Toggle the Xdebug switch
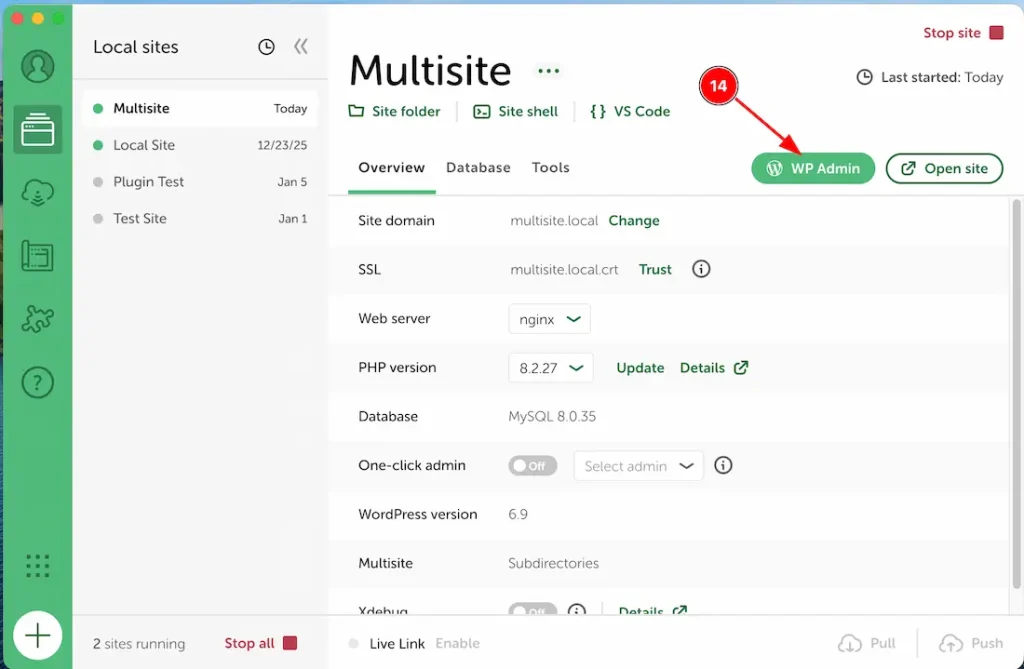Image resolution: width=1024 pixels, height=669 pixels. (532, 610)
